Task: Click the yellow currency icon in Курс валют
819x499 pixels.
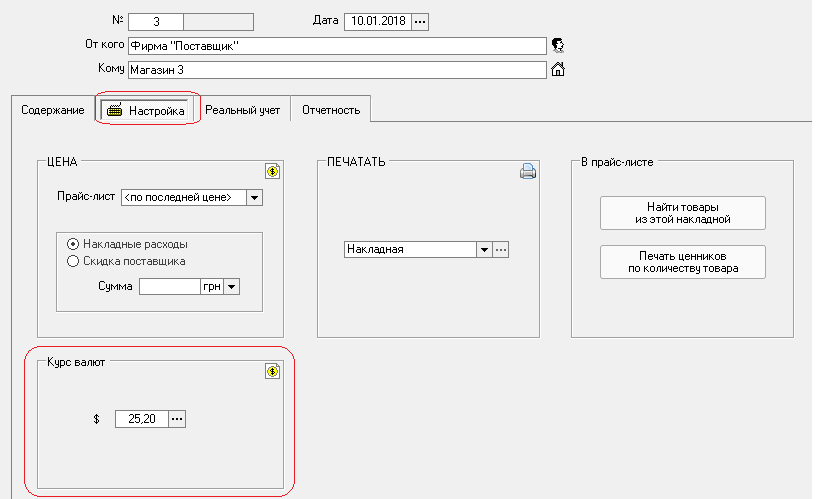Action: coord(272,371)
